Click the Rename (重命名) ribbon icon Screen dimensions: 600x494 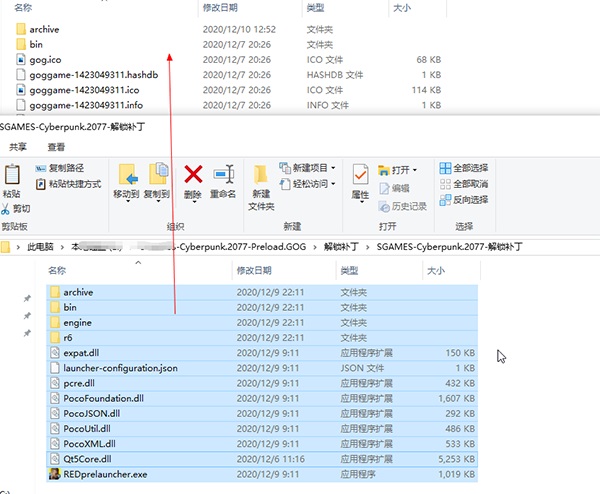coord(223,177)
